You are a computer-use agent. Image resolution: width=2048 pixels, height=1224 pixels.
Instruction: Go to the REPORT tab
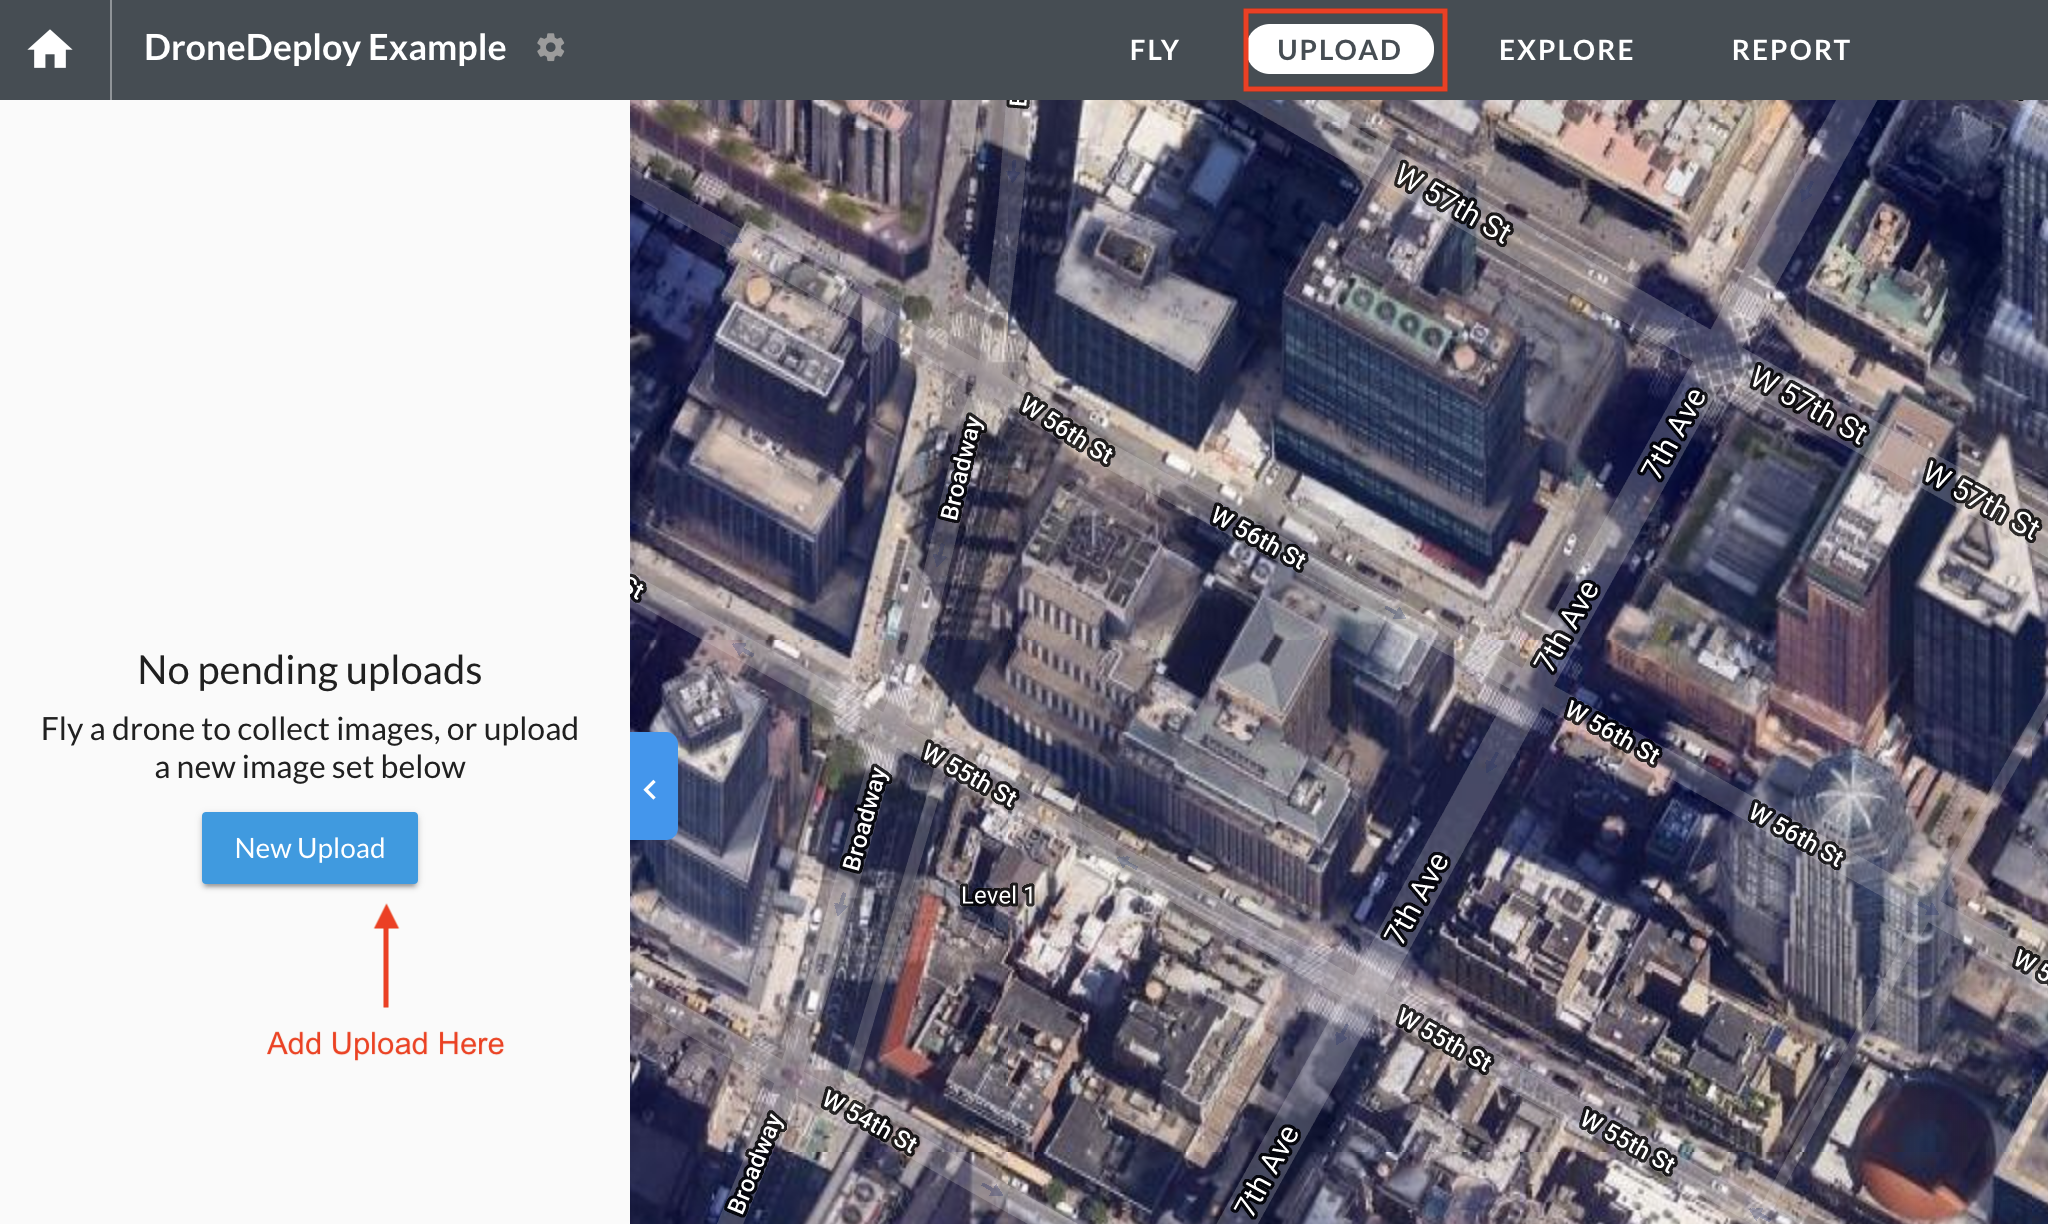[1791, 50]
